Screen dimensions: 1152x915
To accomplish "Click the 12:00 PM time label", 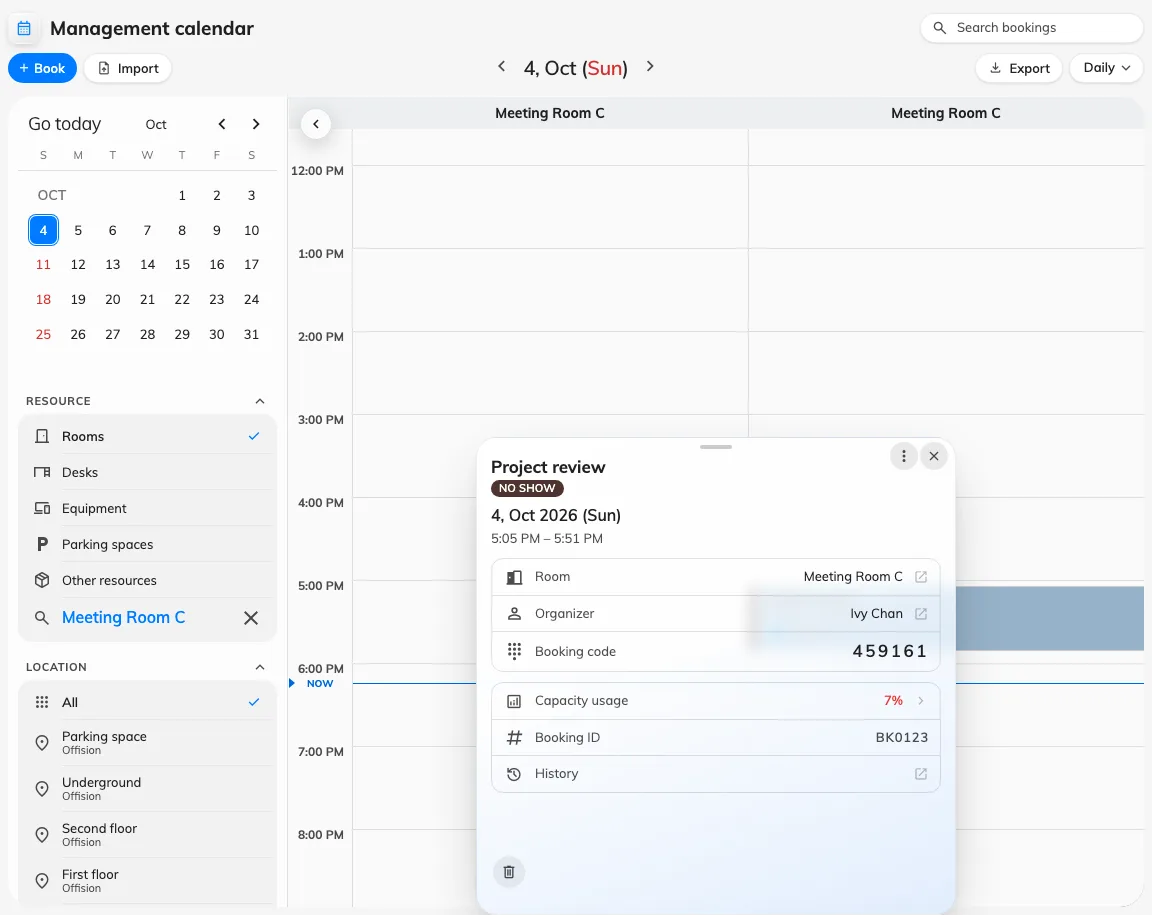I will [317, 171].
